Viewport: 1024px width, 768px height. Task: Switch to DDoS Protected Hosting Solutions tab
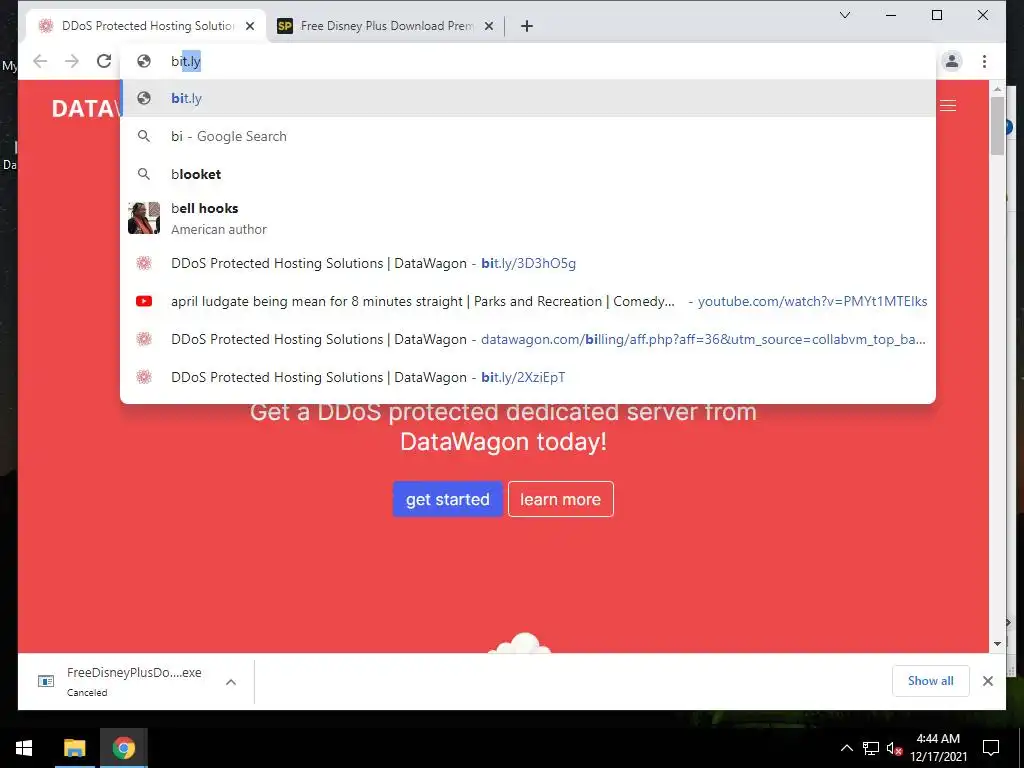tap(146, 26)
